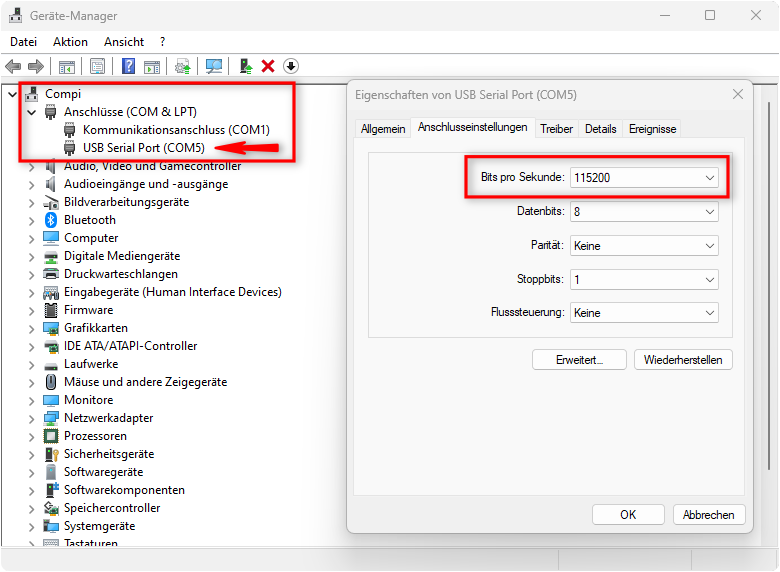Open the Parität dropdown

(x=644, y=246)
